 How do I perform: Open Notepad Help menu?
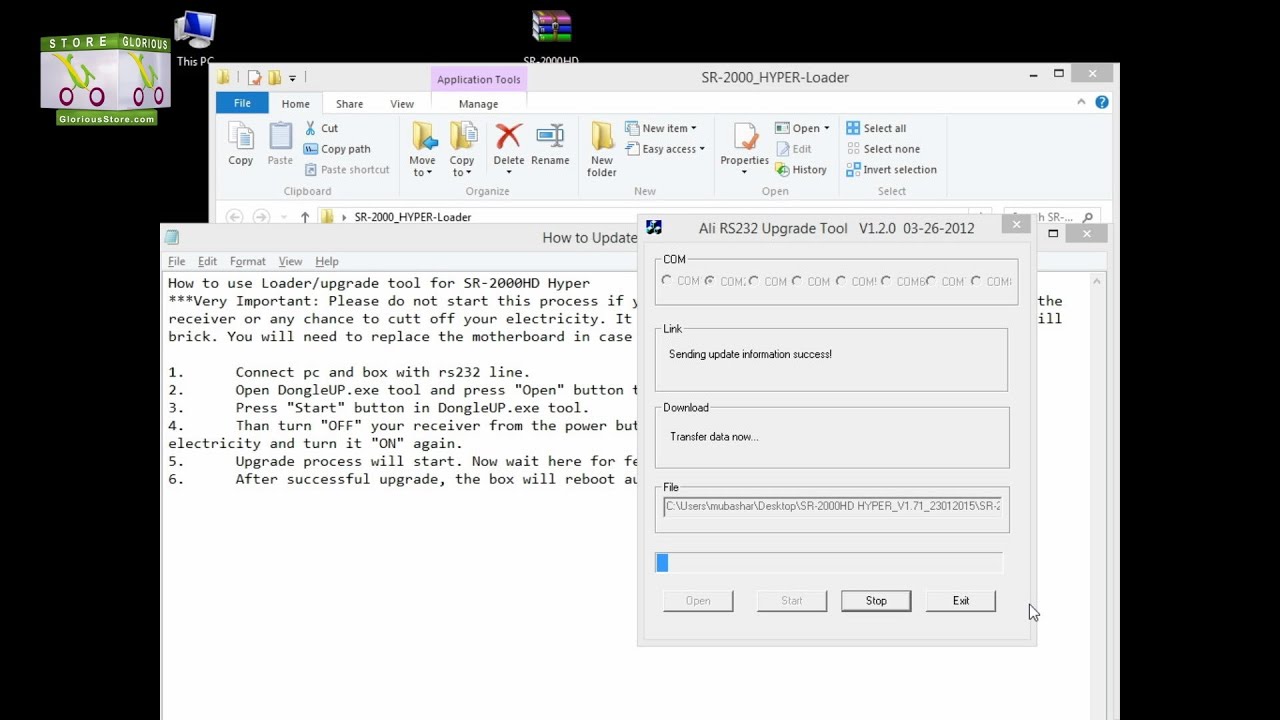327,261
